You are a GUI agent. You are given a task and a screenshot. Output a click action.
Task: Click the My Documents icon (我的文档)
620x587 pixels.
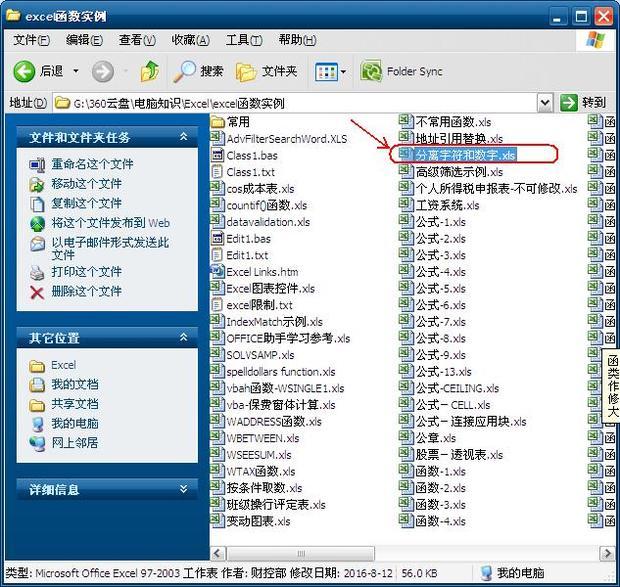tap(37, 385)
